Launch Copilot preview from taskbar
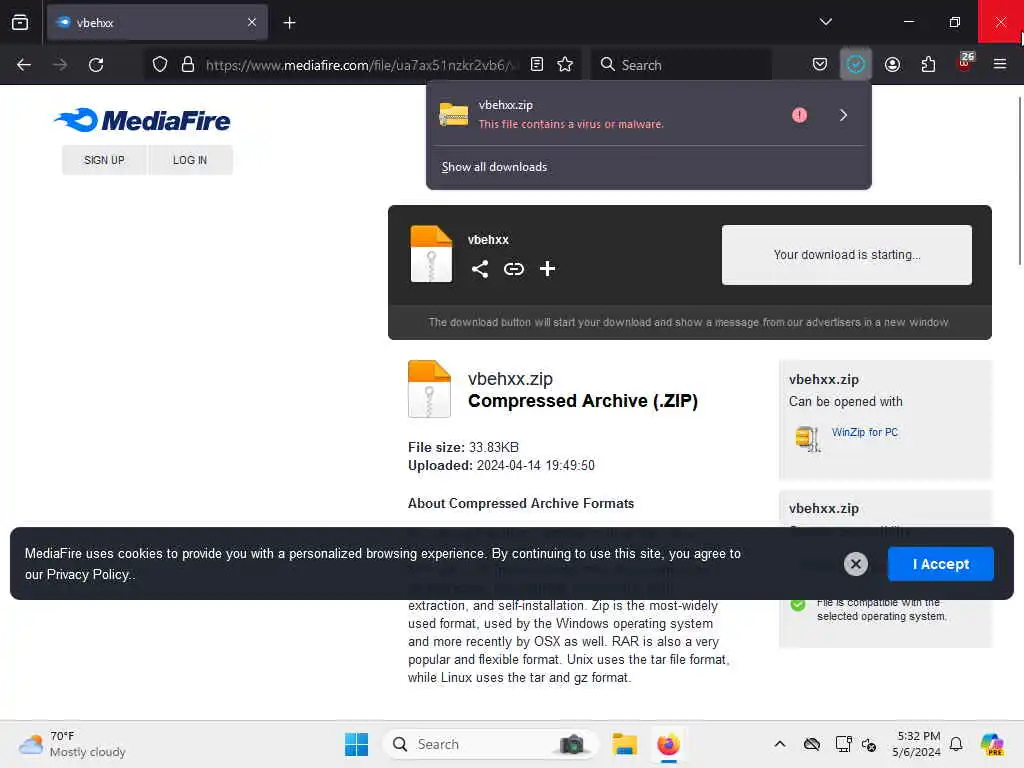The height and width of the screenshot is (768, 1024). (992, 744)
